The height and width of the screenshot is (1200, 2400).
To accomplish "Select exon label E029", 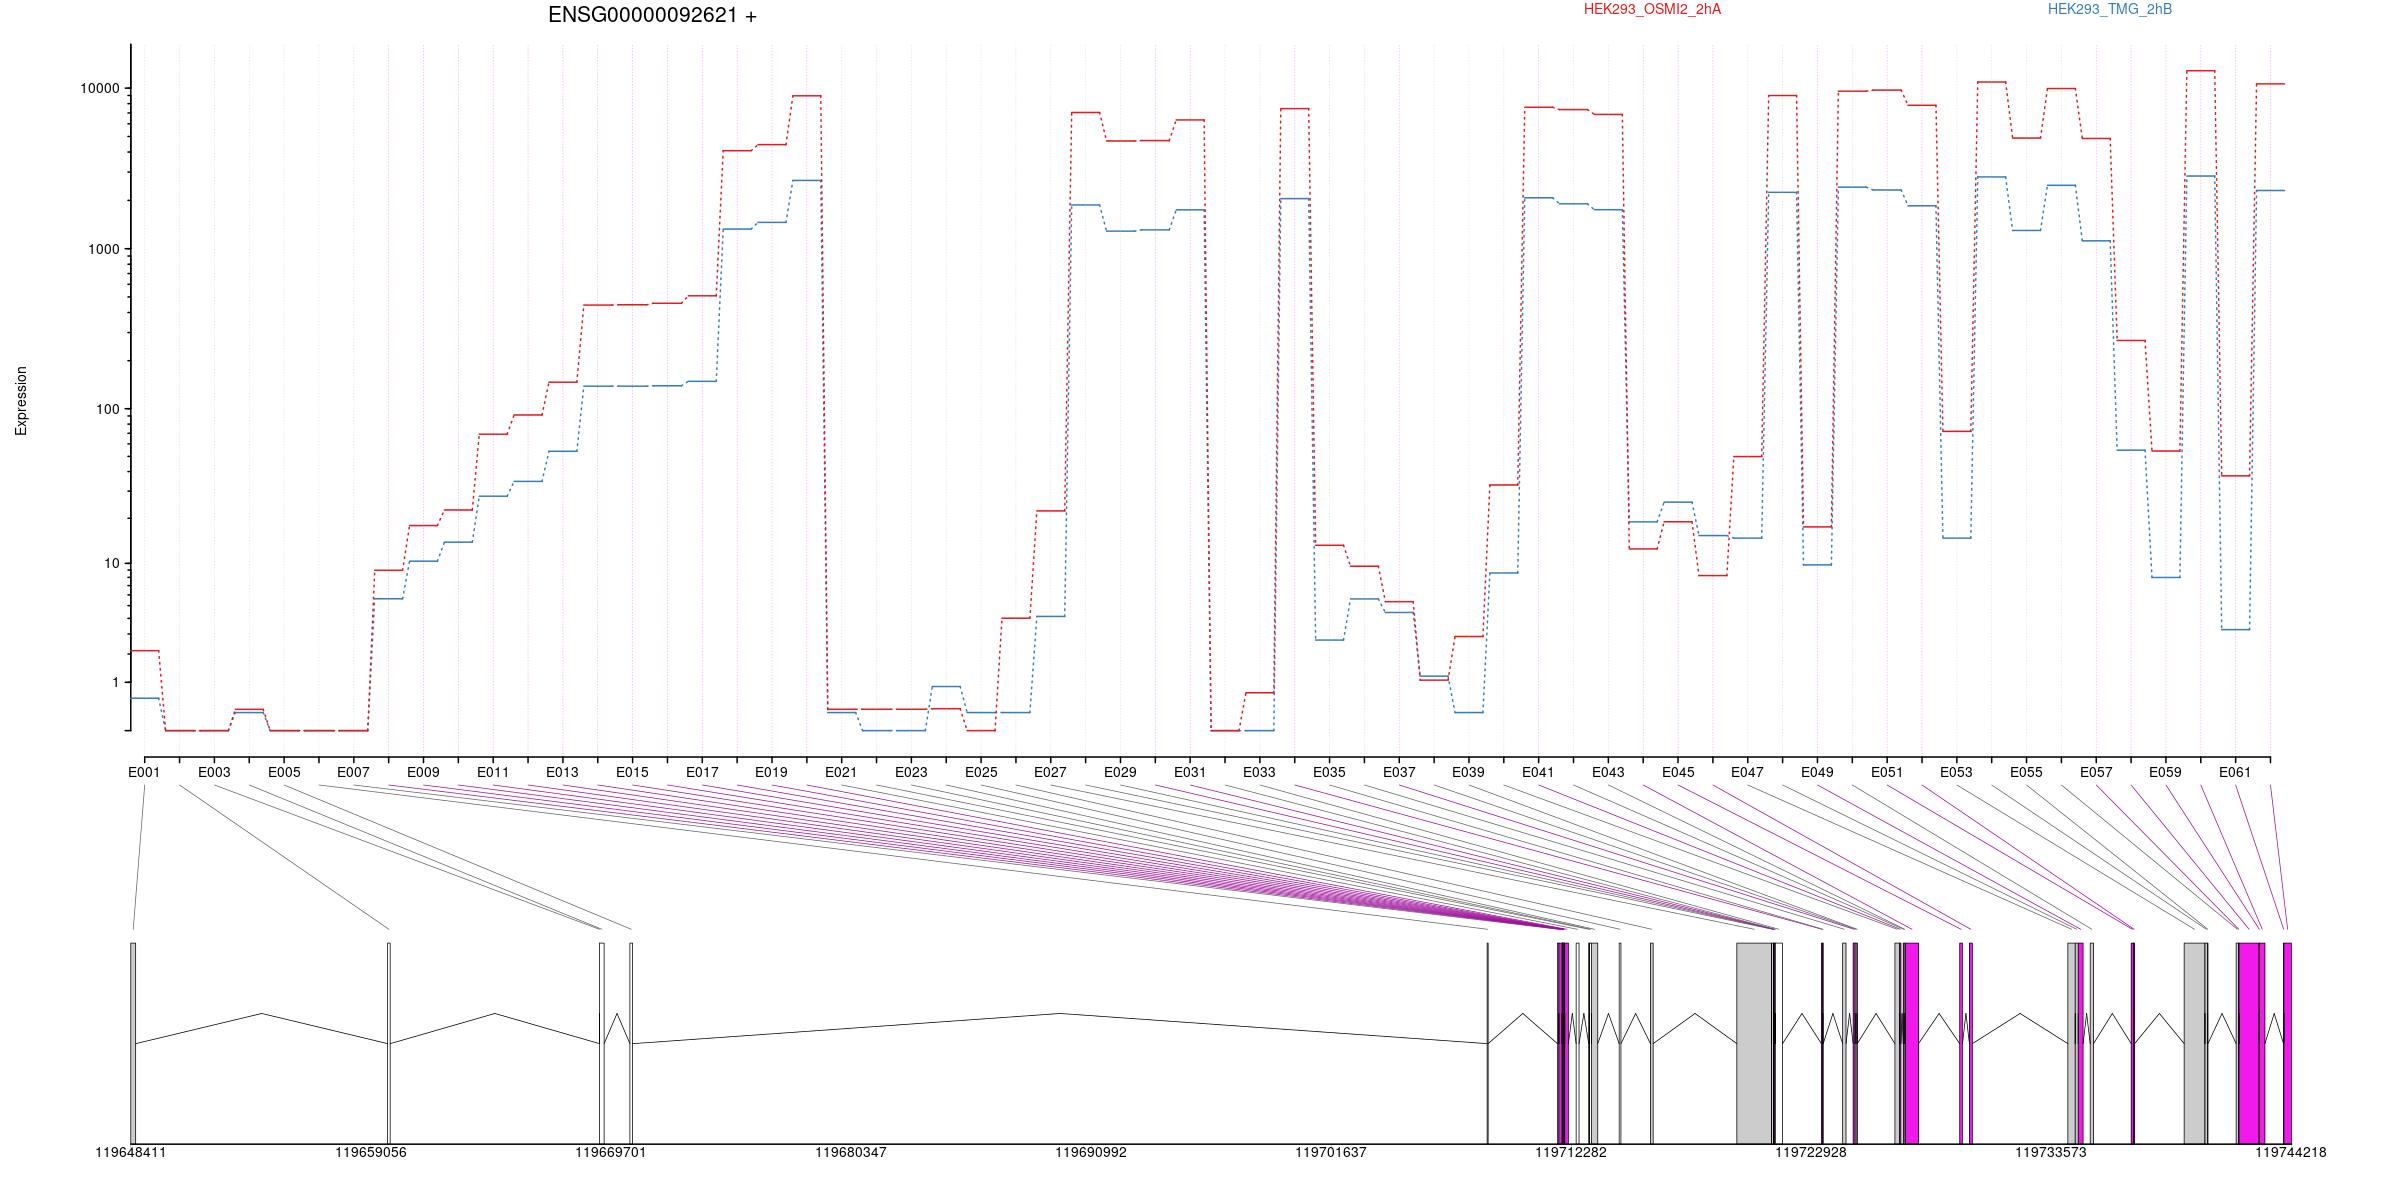I will pyautogui.click(x=1120, y=773).
